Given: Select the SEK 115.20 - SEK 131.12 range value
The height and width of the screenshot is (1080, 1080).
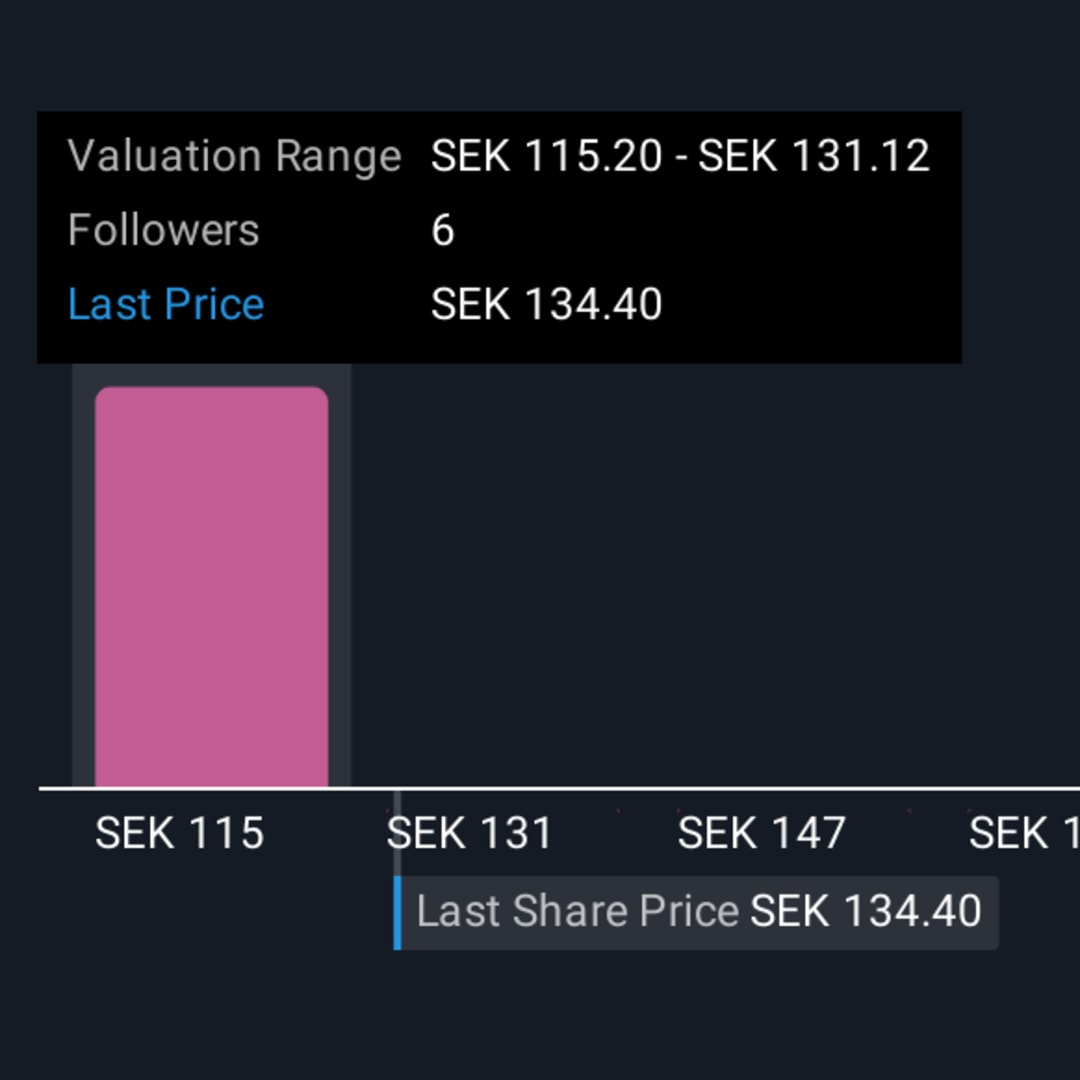Looking at the screenshot, I should 681,156.
